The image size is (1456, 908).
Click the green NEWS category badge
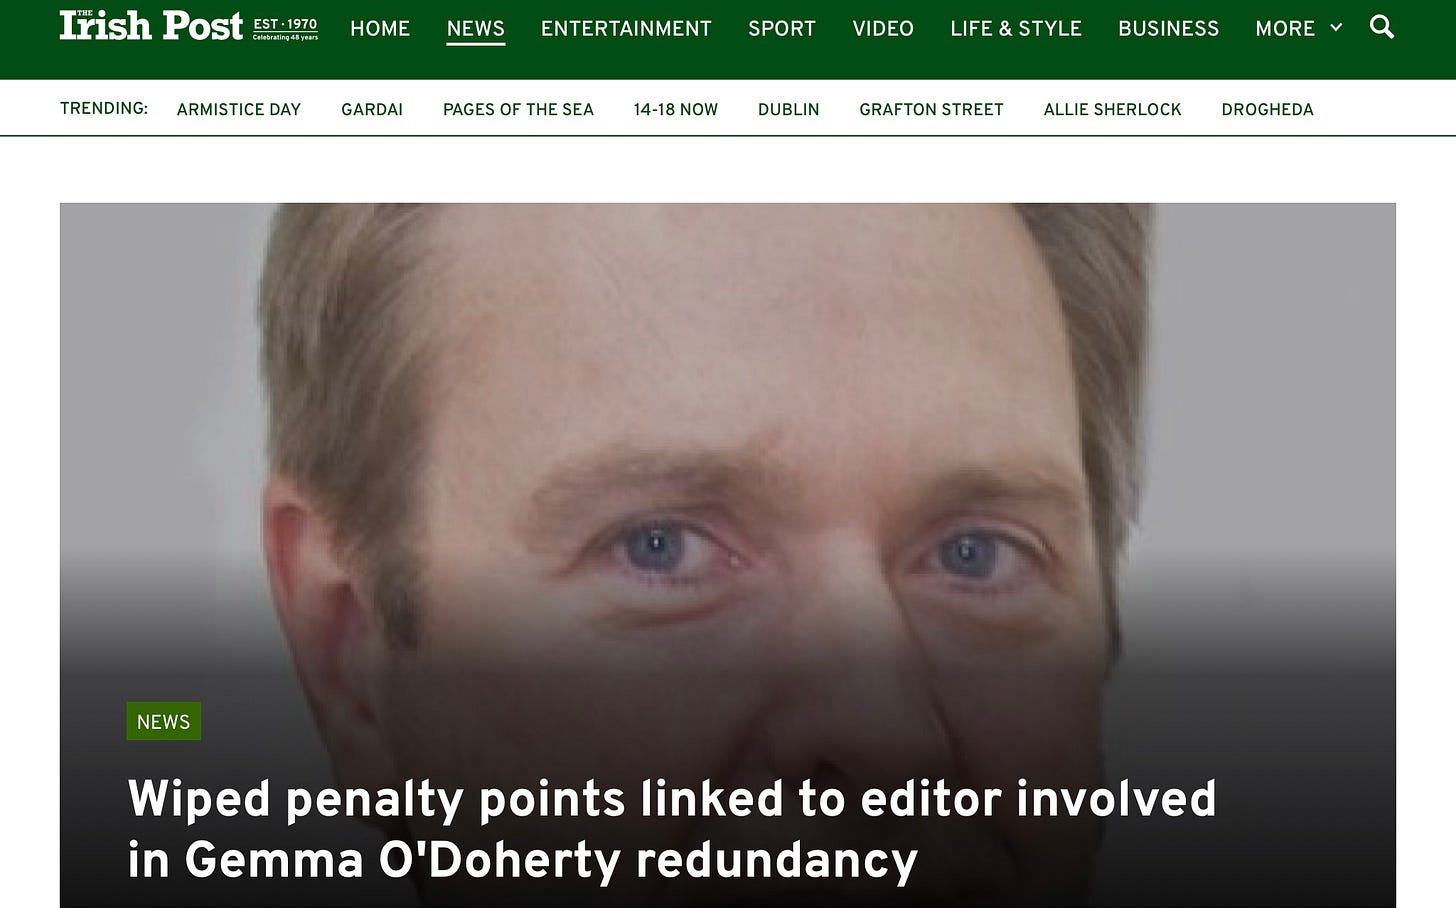coord(164,722)
